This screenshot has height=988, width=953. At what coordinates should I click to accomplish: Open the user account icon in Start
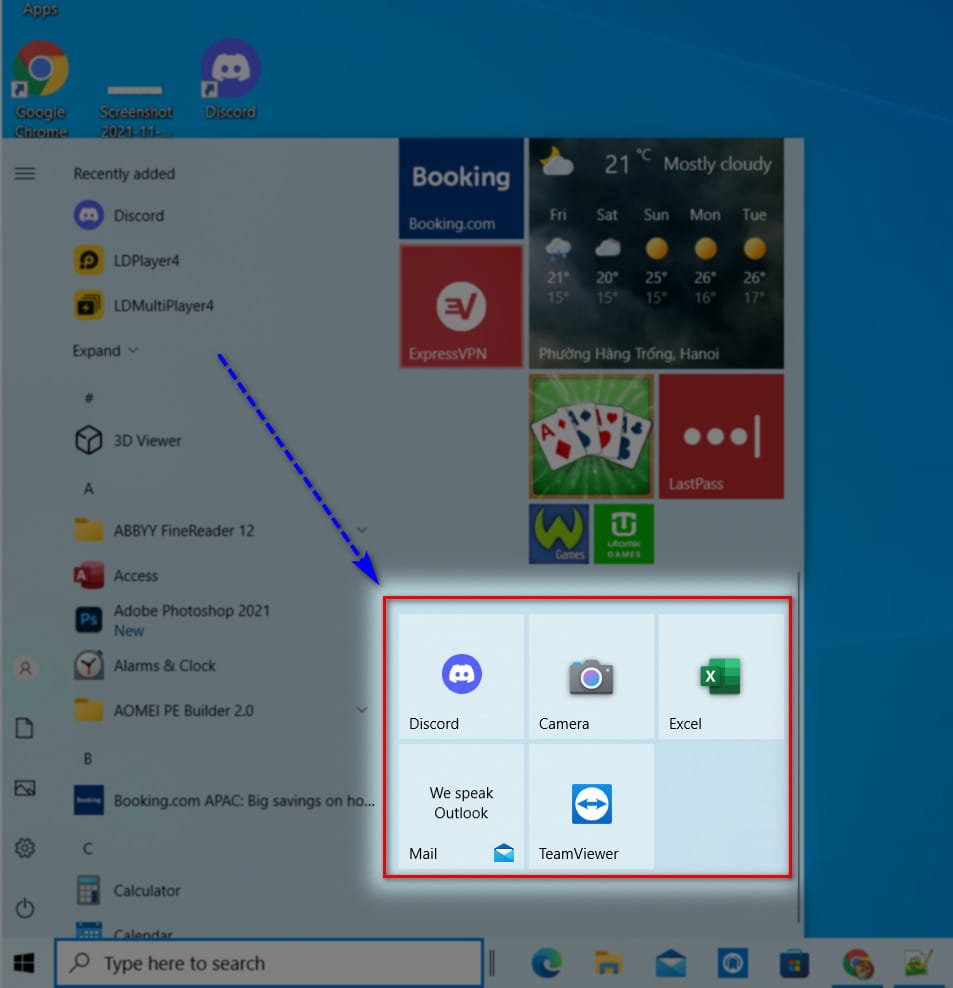25,668
